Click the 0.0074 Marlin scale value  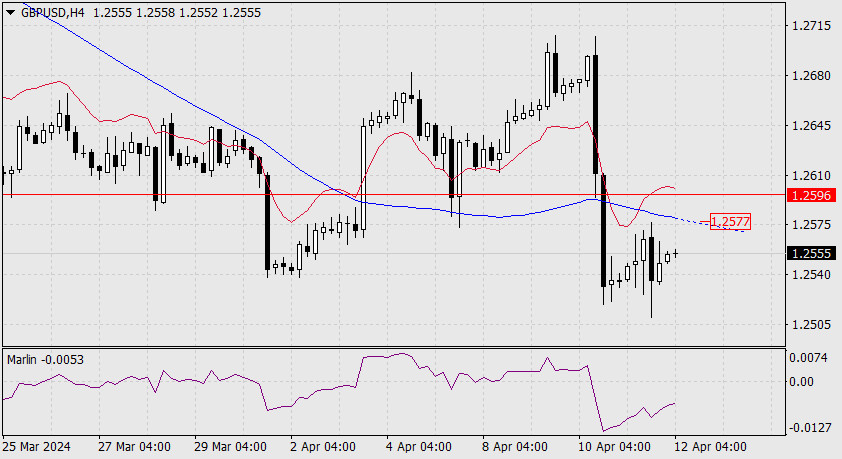(808, 358)
